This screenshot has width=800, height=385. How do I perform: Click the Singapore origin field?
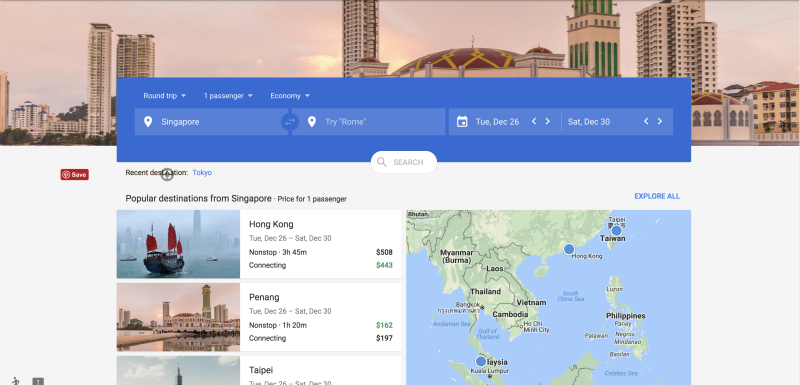click(210, 122)
